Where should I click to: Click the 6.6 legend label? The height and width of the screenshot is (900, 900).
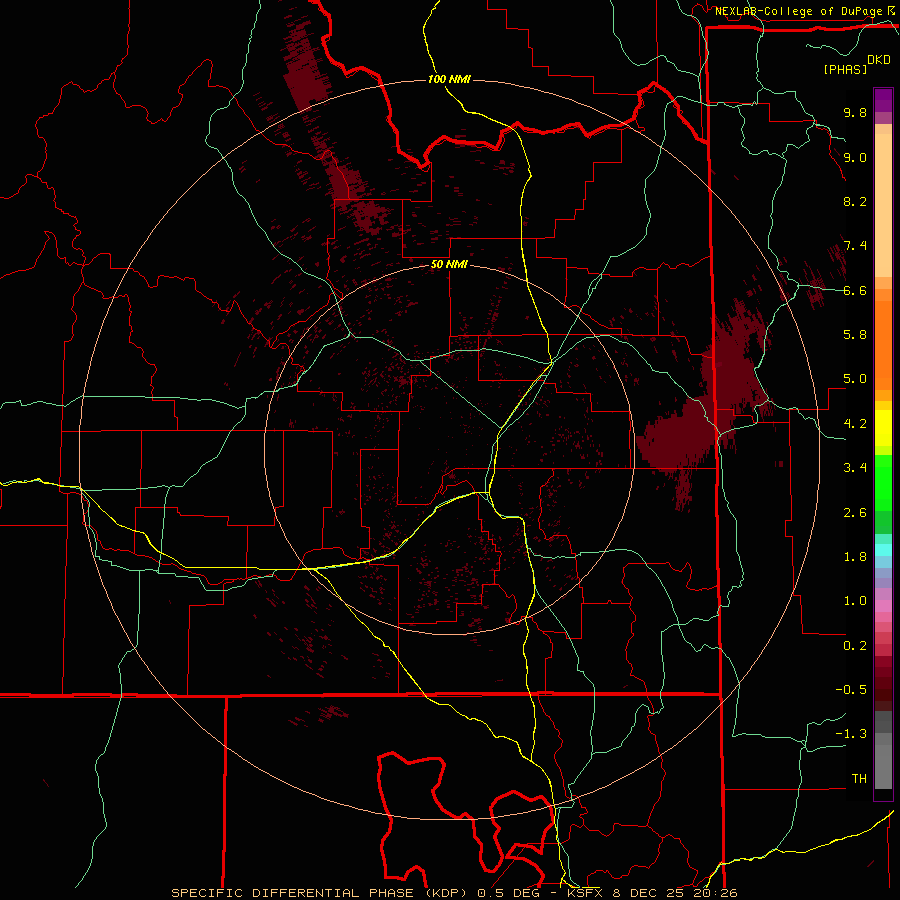pos(855,290)
